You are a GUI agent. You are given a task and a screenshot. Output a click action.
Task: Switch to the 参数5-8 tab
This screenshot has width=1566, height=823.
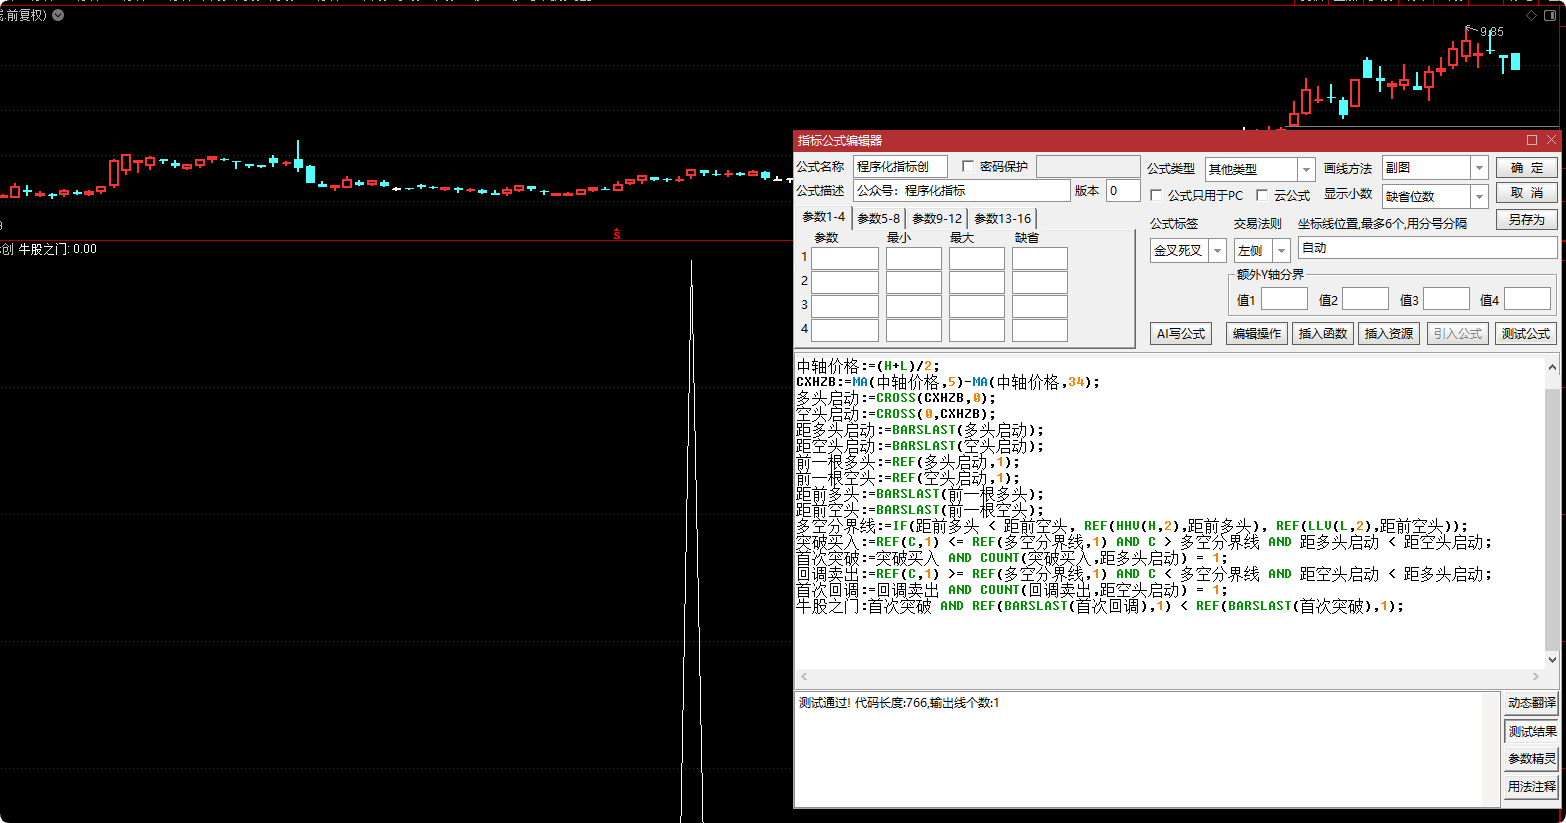pyautogui.click(x=878, y=218)
